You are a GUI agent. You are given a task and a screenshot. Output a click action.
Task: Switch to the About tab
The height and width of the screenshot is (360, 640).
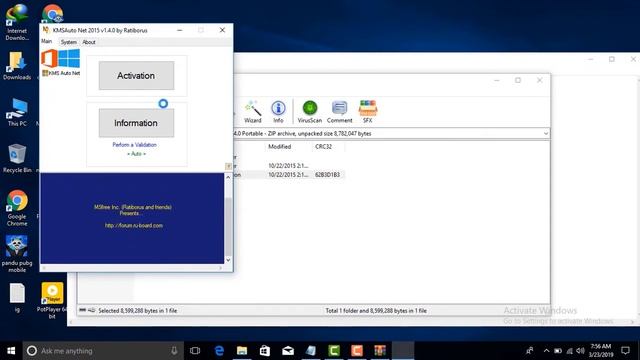(89, 42)
